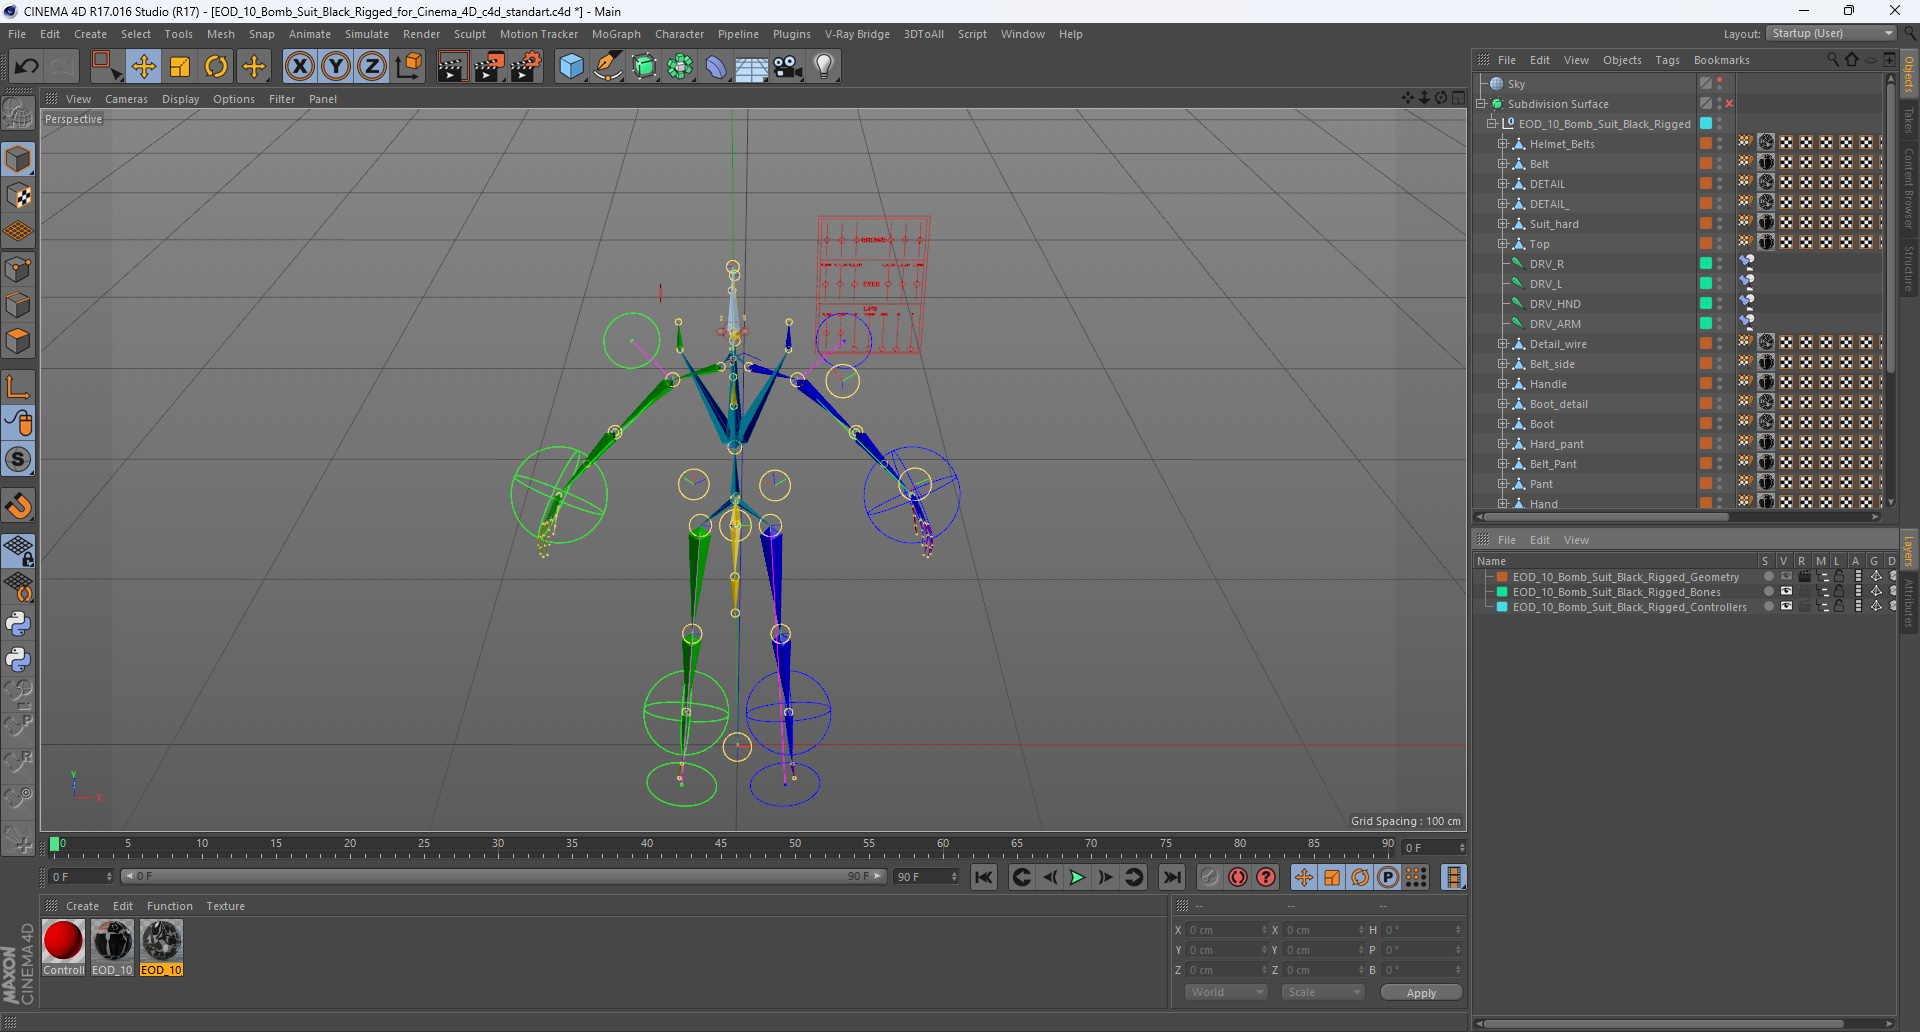Click the coordinate system icon
The width and height of the screenshot is (1920, 1032).
point(409,67)
